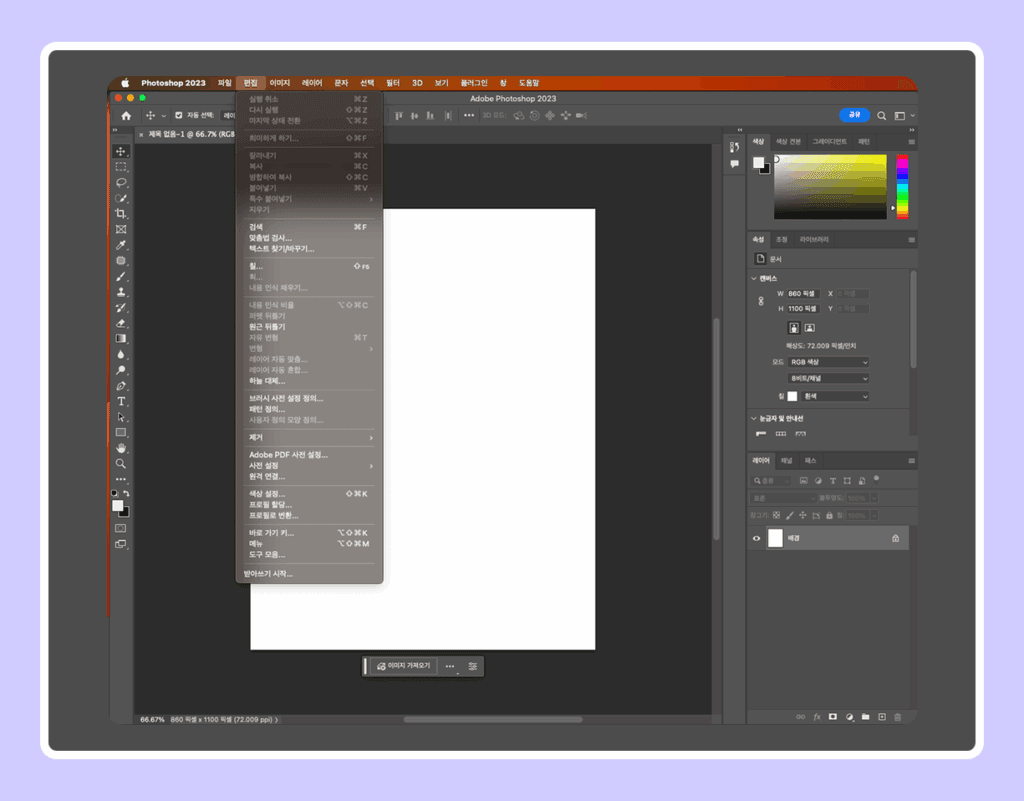Toggle the Quick Mask mode icon
The width and height of the screenshot is (1024, 801).
click(121, 528)
